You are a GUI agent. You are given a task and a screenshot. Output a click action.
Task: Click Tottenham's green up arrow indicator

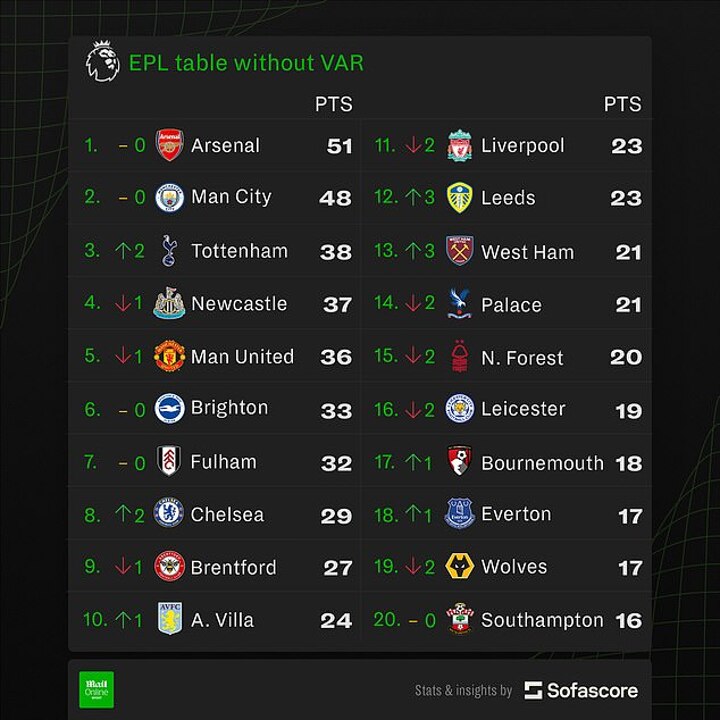pyautogui.click(x=122, y=251)
